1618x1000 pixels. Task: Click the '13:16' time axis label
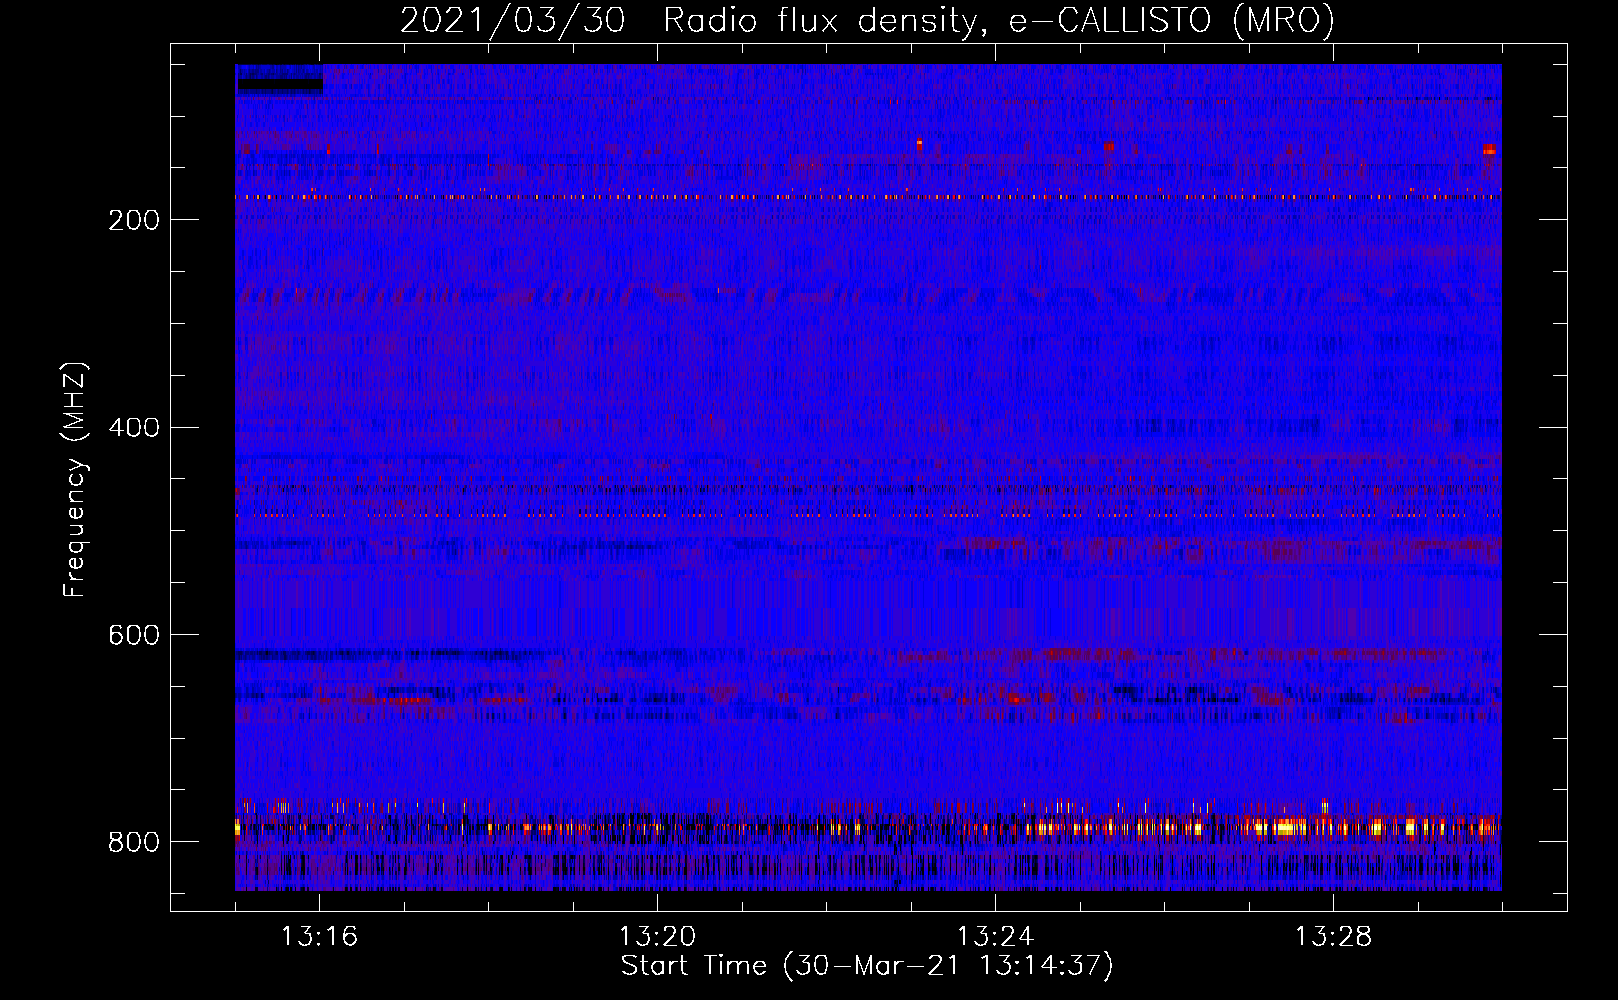pos(319,937)
